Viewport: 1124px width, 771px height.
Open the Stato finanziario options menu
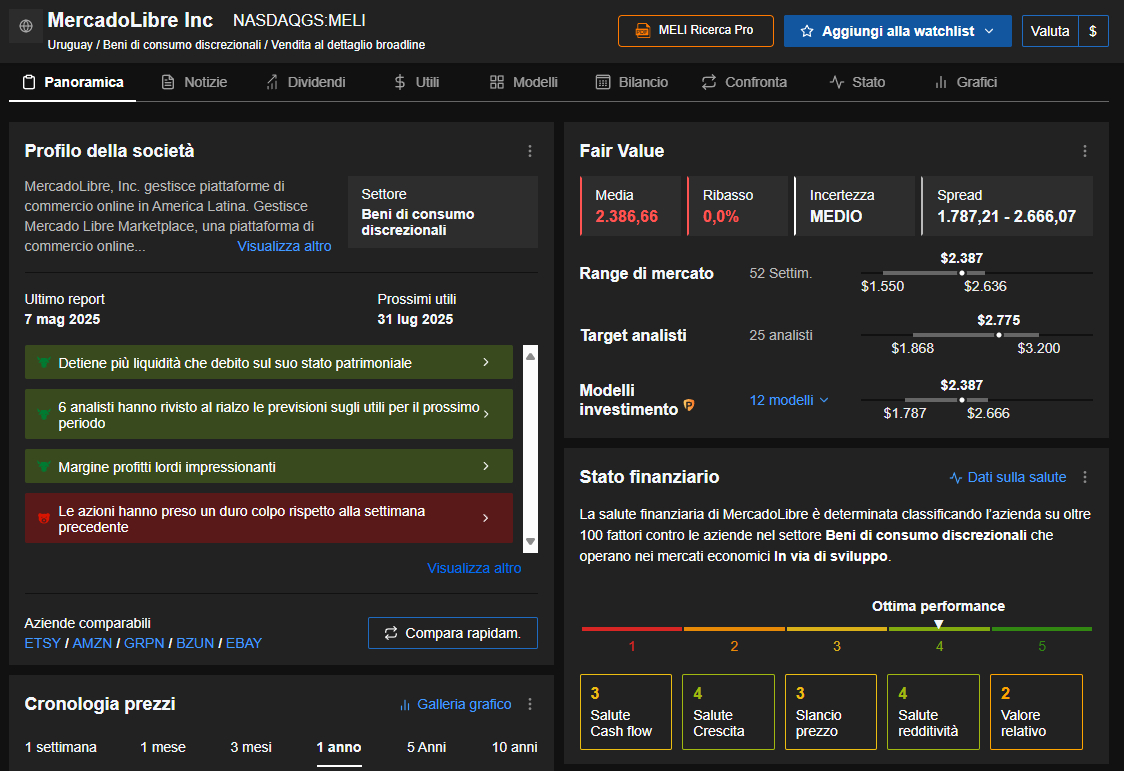click(x=1085, y=477)
